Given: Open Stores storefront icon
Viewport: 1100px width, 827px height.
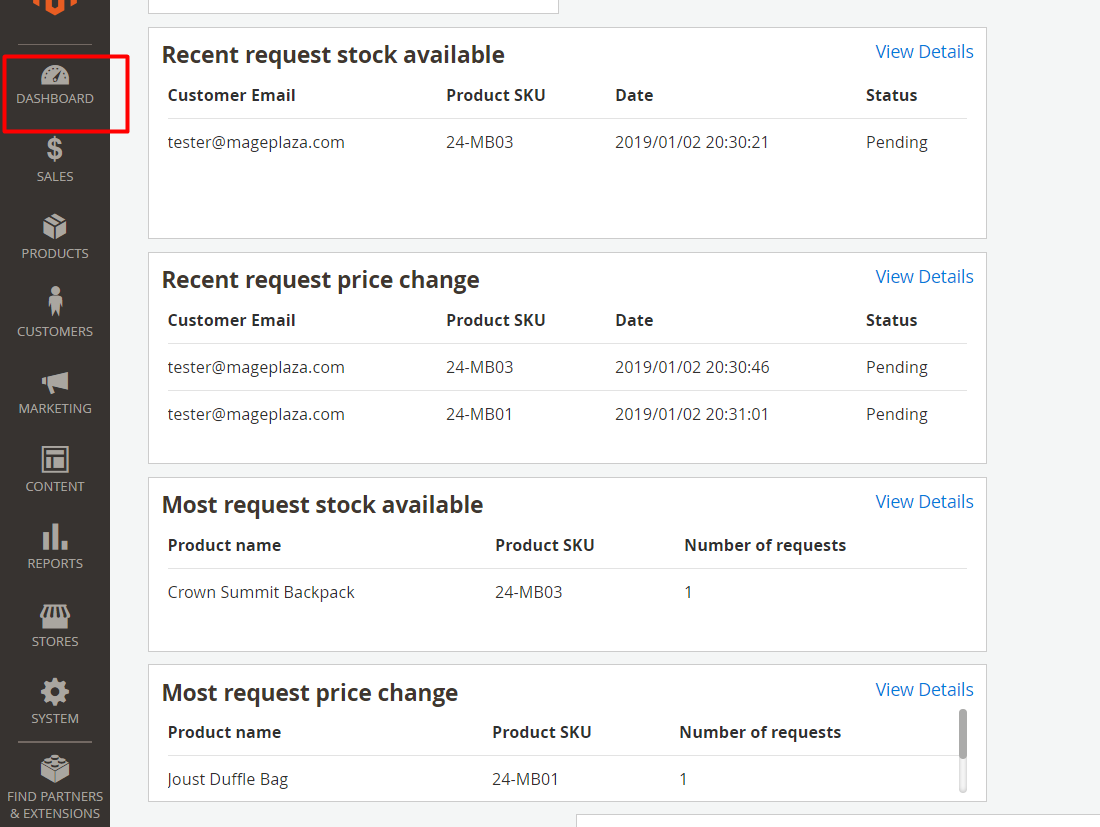Looking at the screenshot, I should point(55,615).
